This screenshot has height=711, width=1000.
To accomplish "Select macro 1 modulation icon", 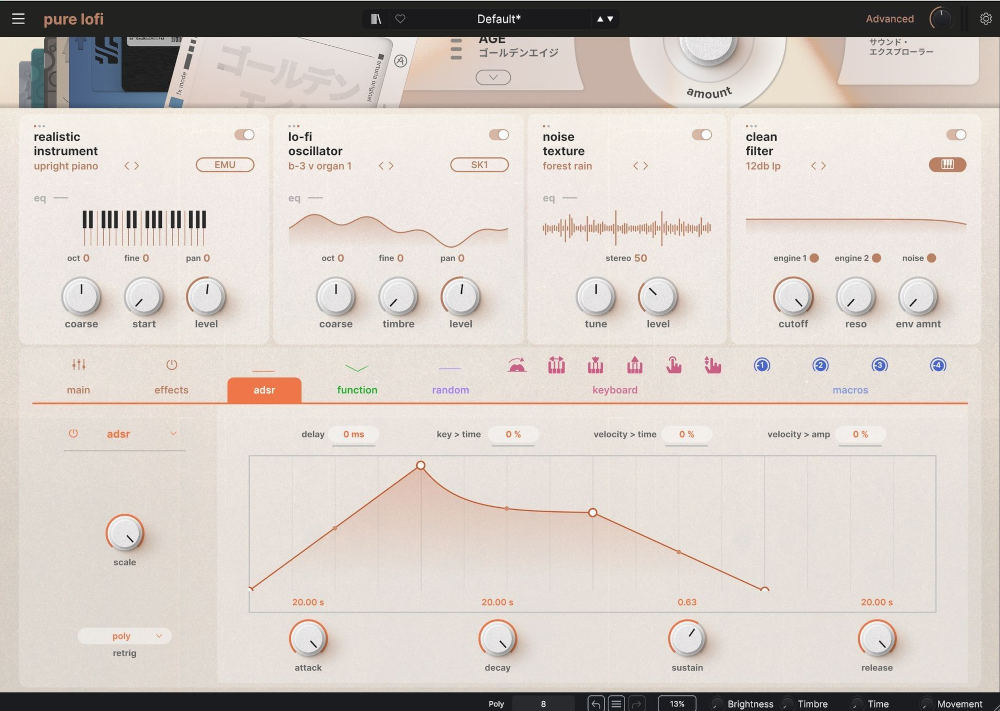I will point(761,366).
